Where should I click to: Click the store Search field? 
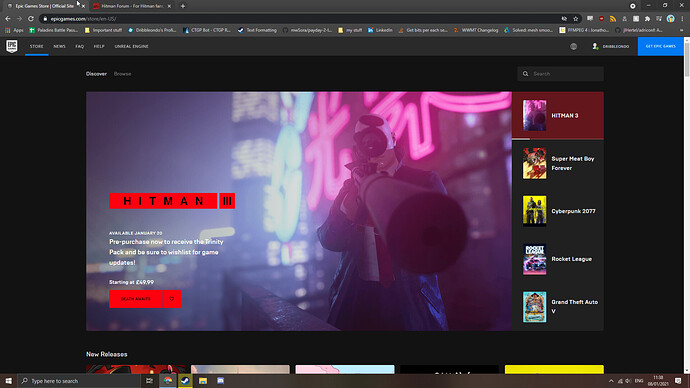tap(561, 74)
